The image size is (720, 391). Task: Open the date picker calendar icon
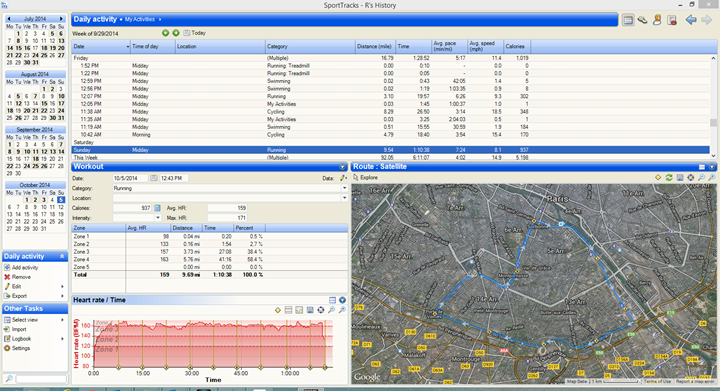click(154, 178)
